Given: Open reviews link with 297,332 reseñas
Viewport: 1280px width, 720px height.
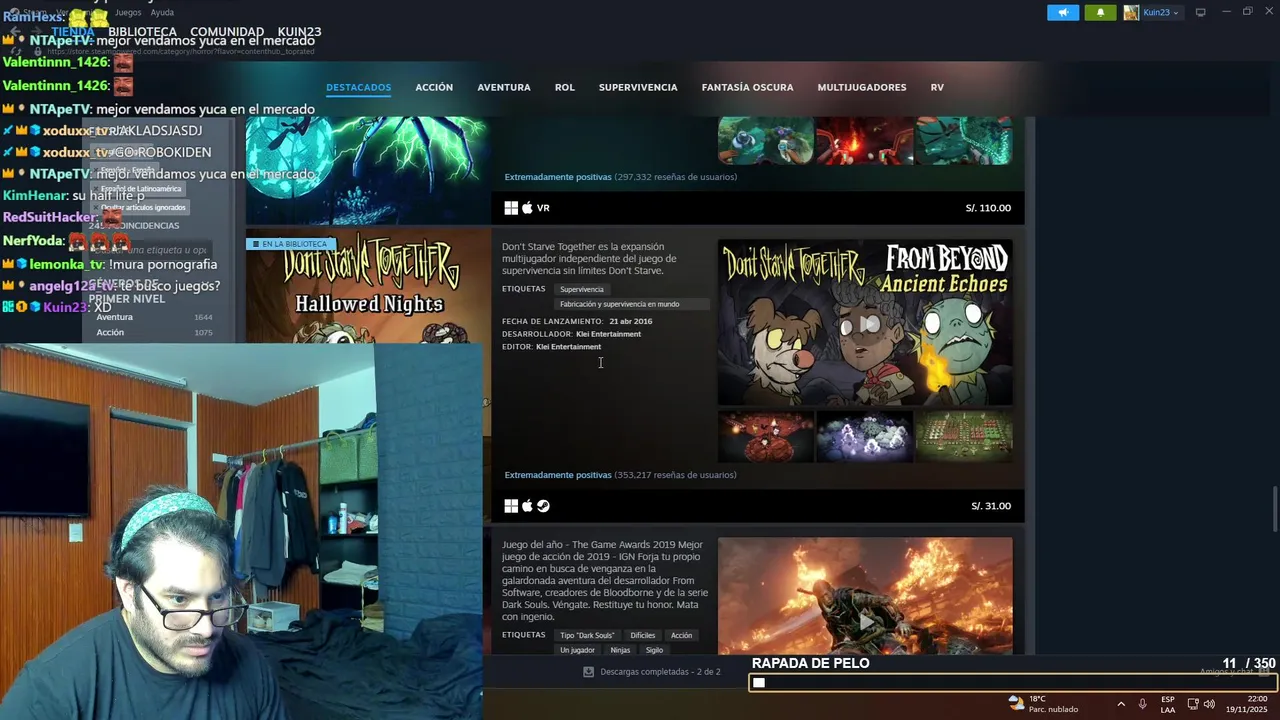Looking at the screenshot, I should pyautogui.click(x=620, y=177).
